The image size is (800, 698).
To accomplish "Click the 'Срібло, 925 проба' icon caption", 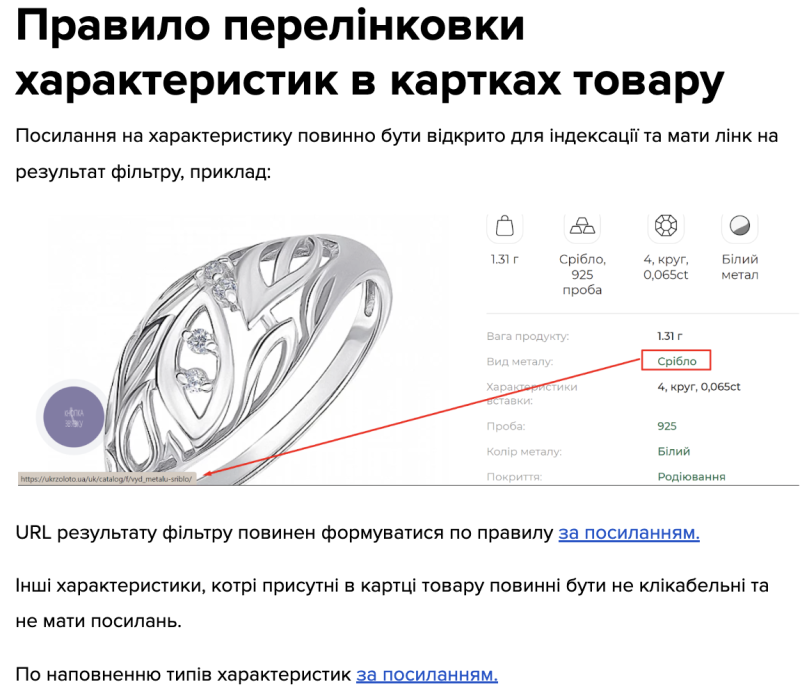I will [582, 275].
